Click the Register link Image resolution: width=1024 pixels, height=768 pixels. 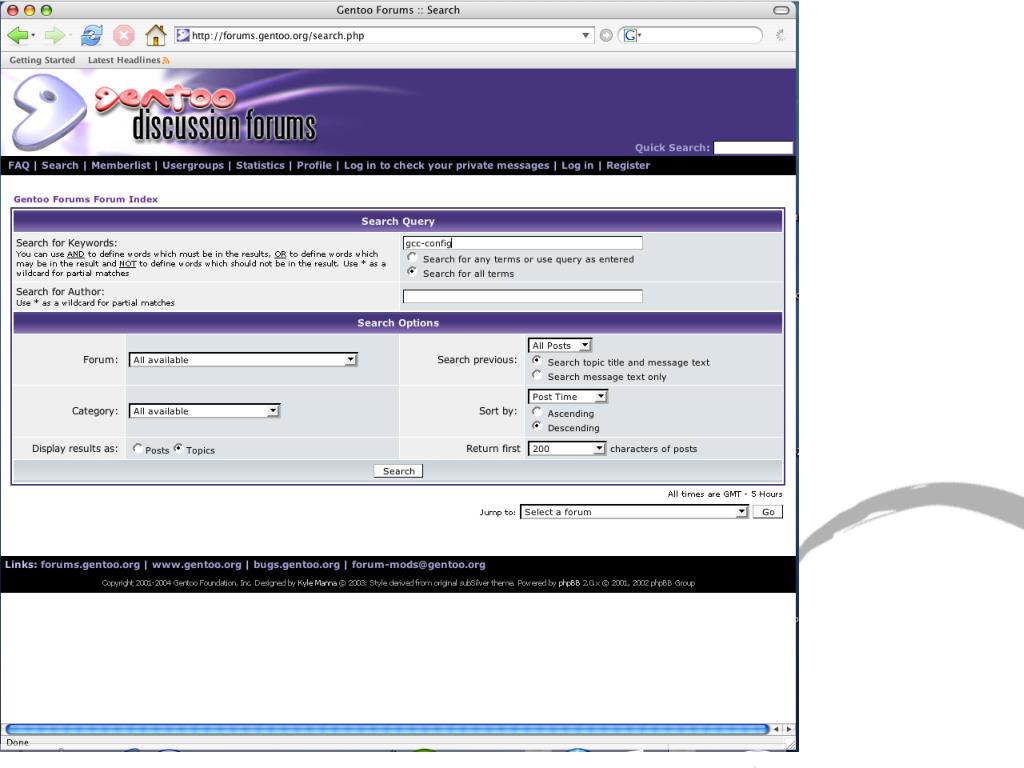628,165
